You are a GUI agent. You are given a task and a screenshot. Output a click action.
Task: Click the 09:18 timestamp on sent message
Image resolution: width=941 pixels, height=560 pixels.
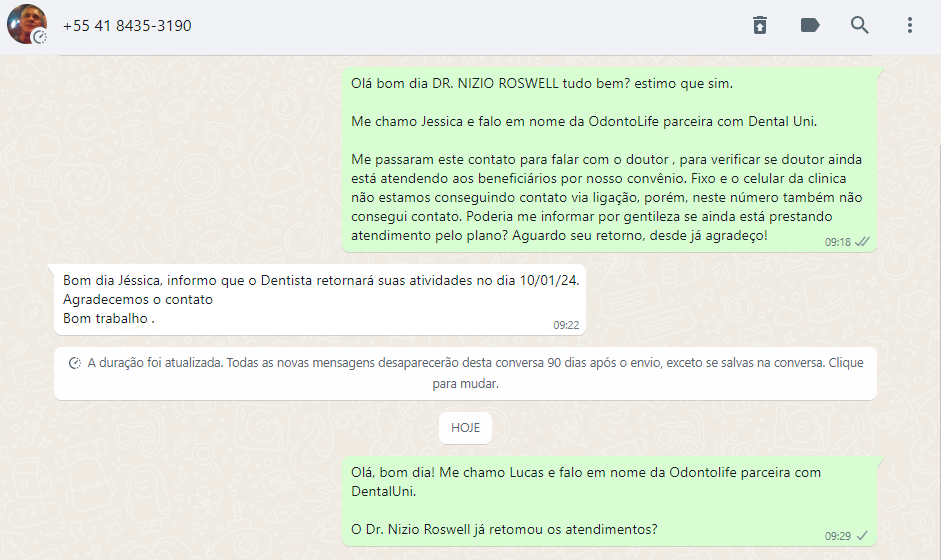tap(838, 242)
